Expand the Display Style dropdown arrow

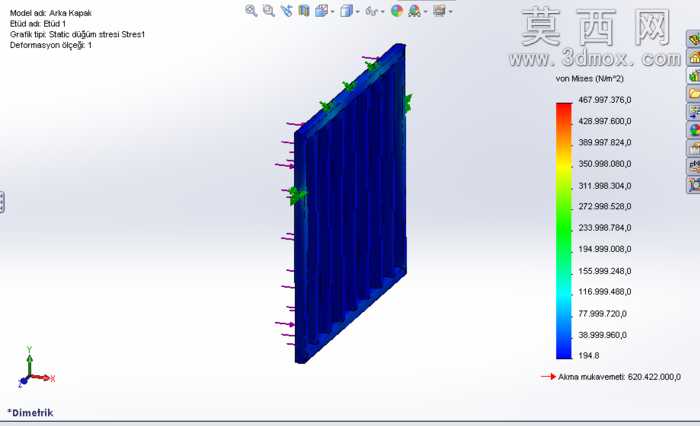(x=358, y=12)
